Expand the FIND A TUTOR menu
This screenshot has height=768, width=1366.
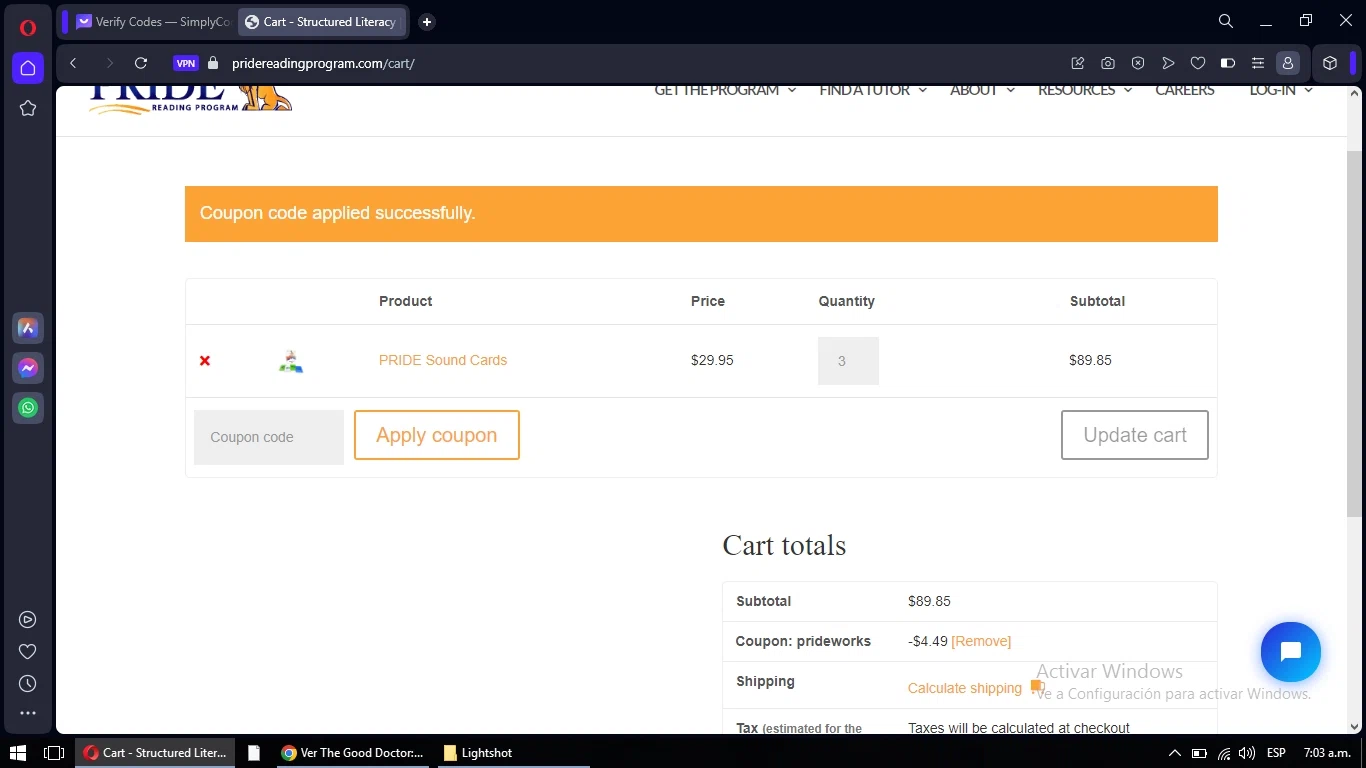click(873, 90)
